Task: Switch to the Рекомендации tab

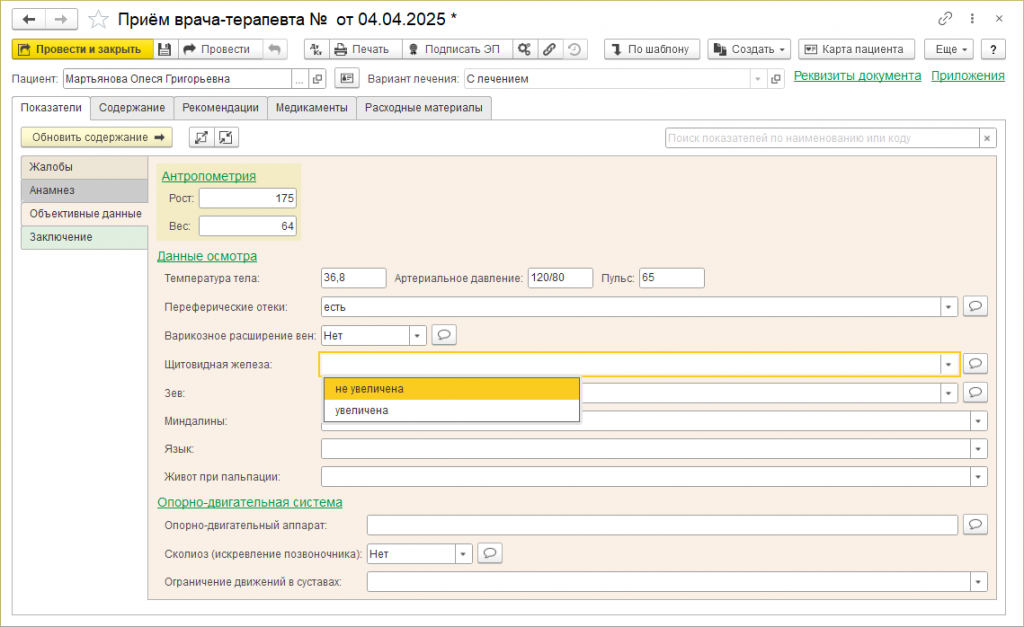Action: click(x=220, y=108)
